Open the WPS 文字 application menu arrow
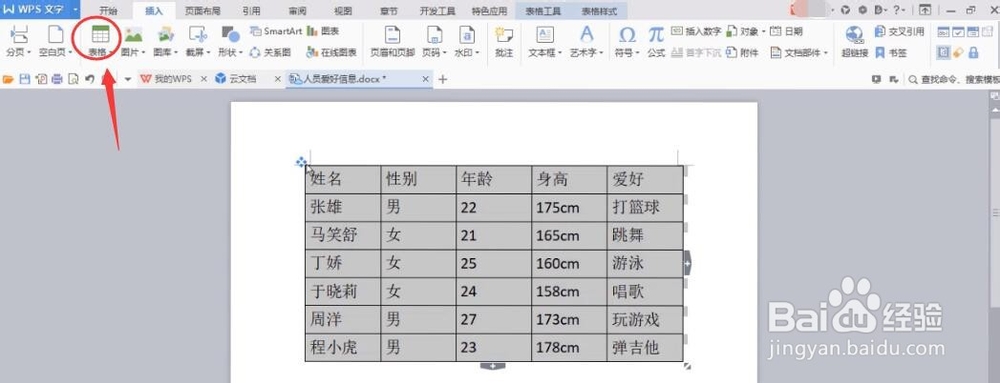This screenshot has width=1000, height=383. (75, 10)
